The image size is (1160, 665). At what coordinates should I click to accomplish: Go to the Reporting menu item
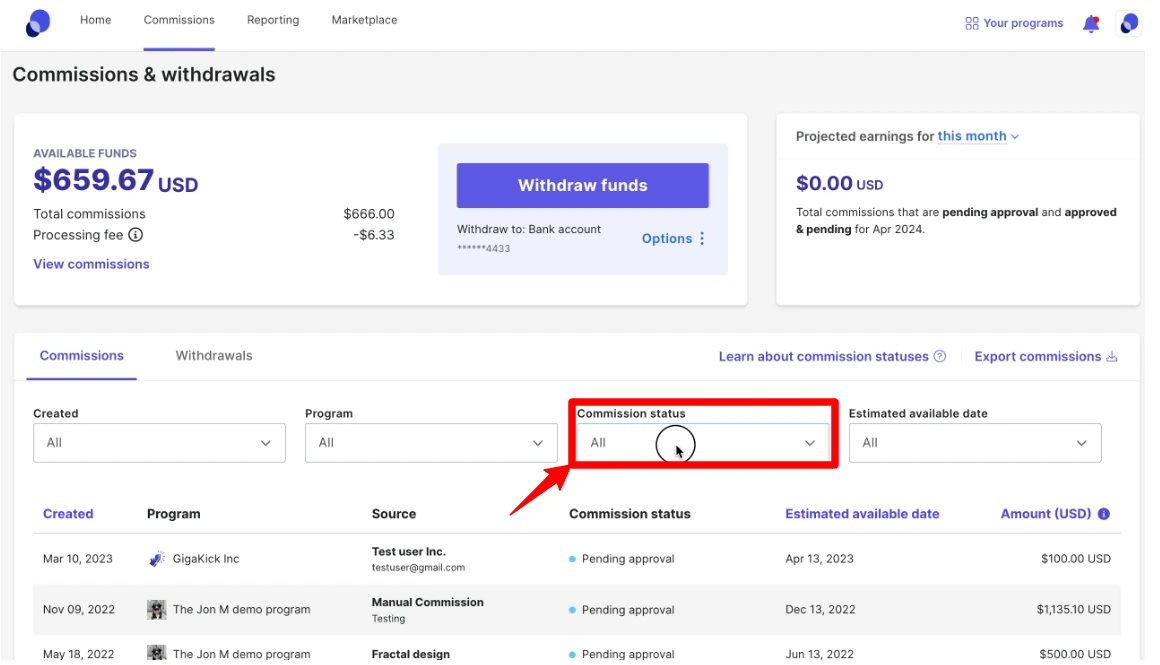coord(273,20)
